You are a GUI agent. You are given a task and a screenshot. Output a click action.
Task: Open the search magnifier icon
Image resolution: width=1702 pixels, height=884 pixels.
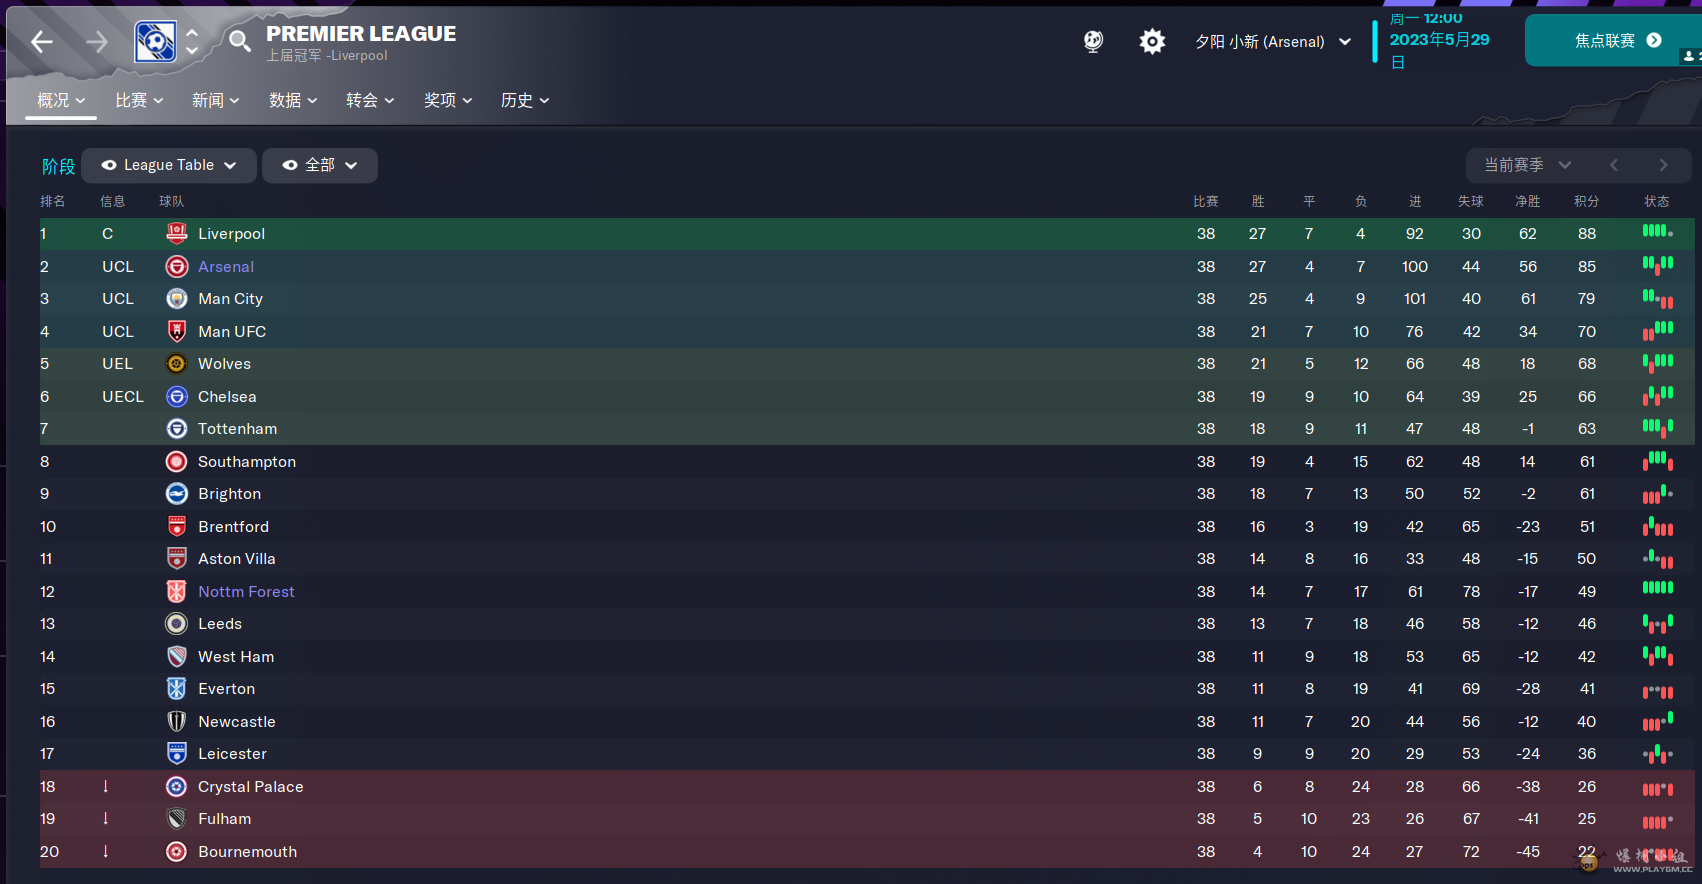click(x=239, y=41)
